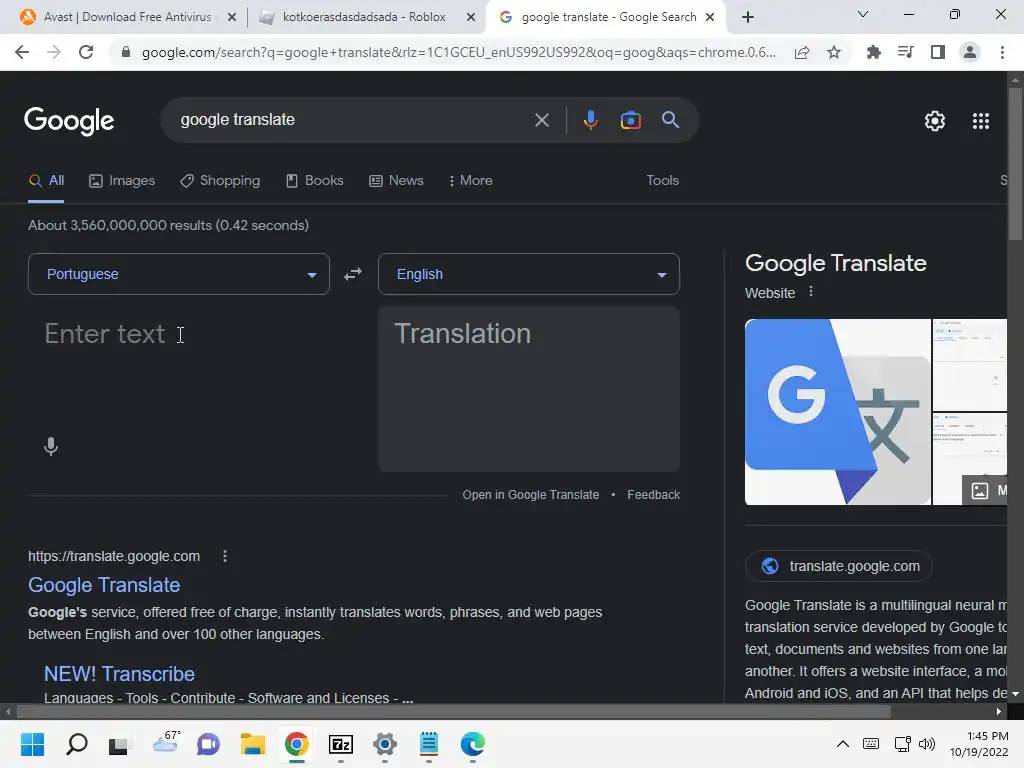Image resolution: width=1024 pixels, height=768 pixels.
Task: Open Chat app from taskbar
Action: 208,744
